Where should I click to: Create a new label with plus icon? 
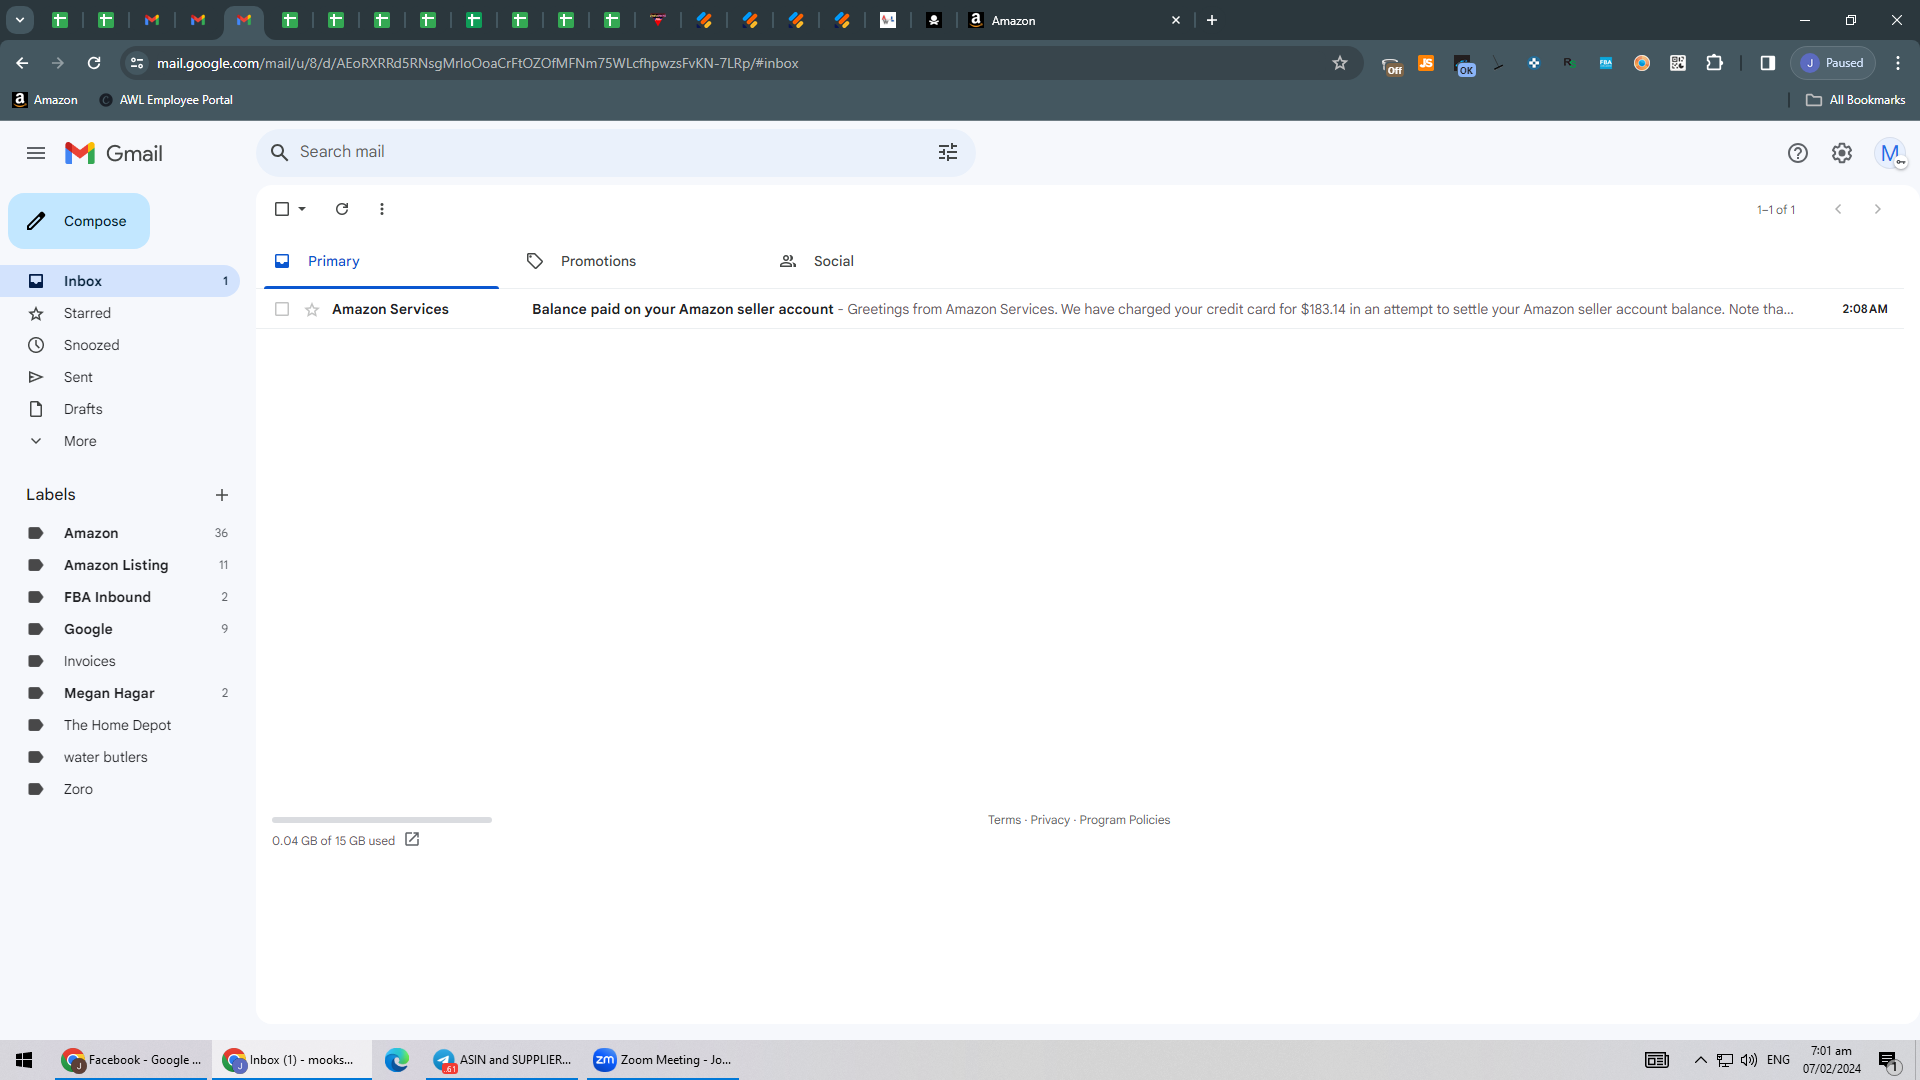[x=222, y=495]
